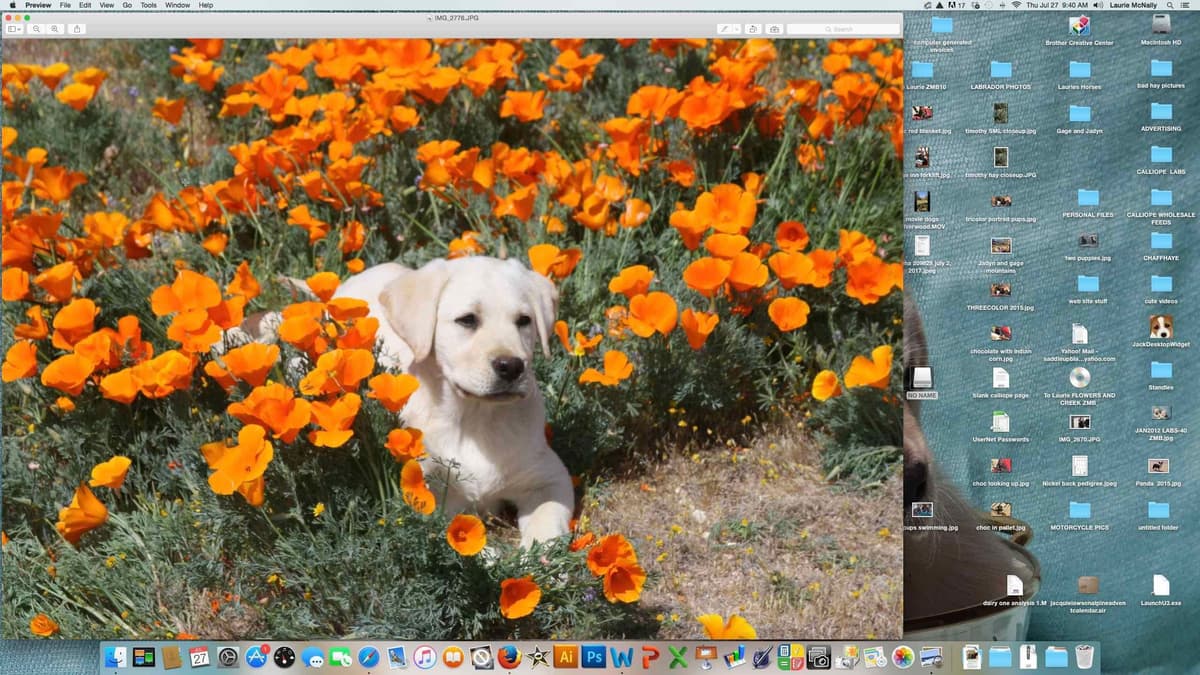This screenshot has height=675, width=1200.
Task: Open the sidebar view dropdown in Preview
Action: tap(14, 29)
